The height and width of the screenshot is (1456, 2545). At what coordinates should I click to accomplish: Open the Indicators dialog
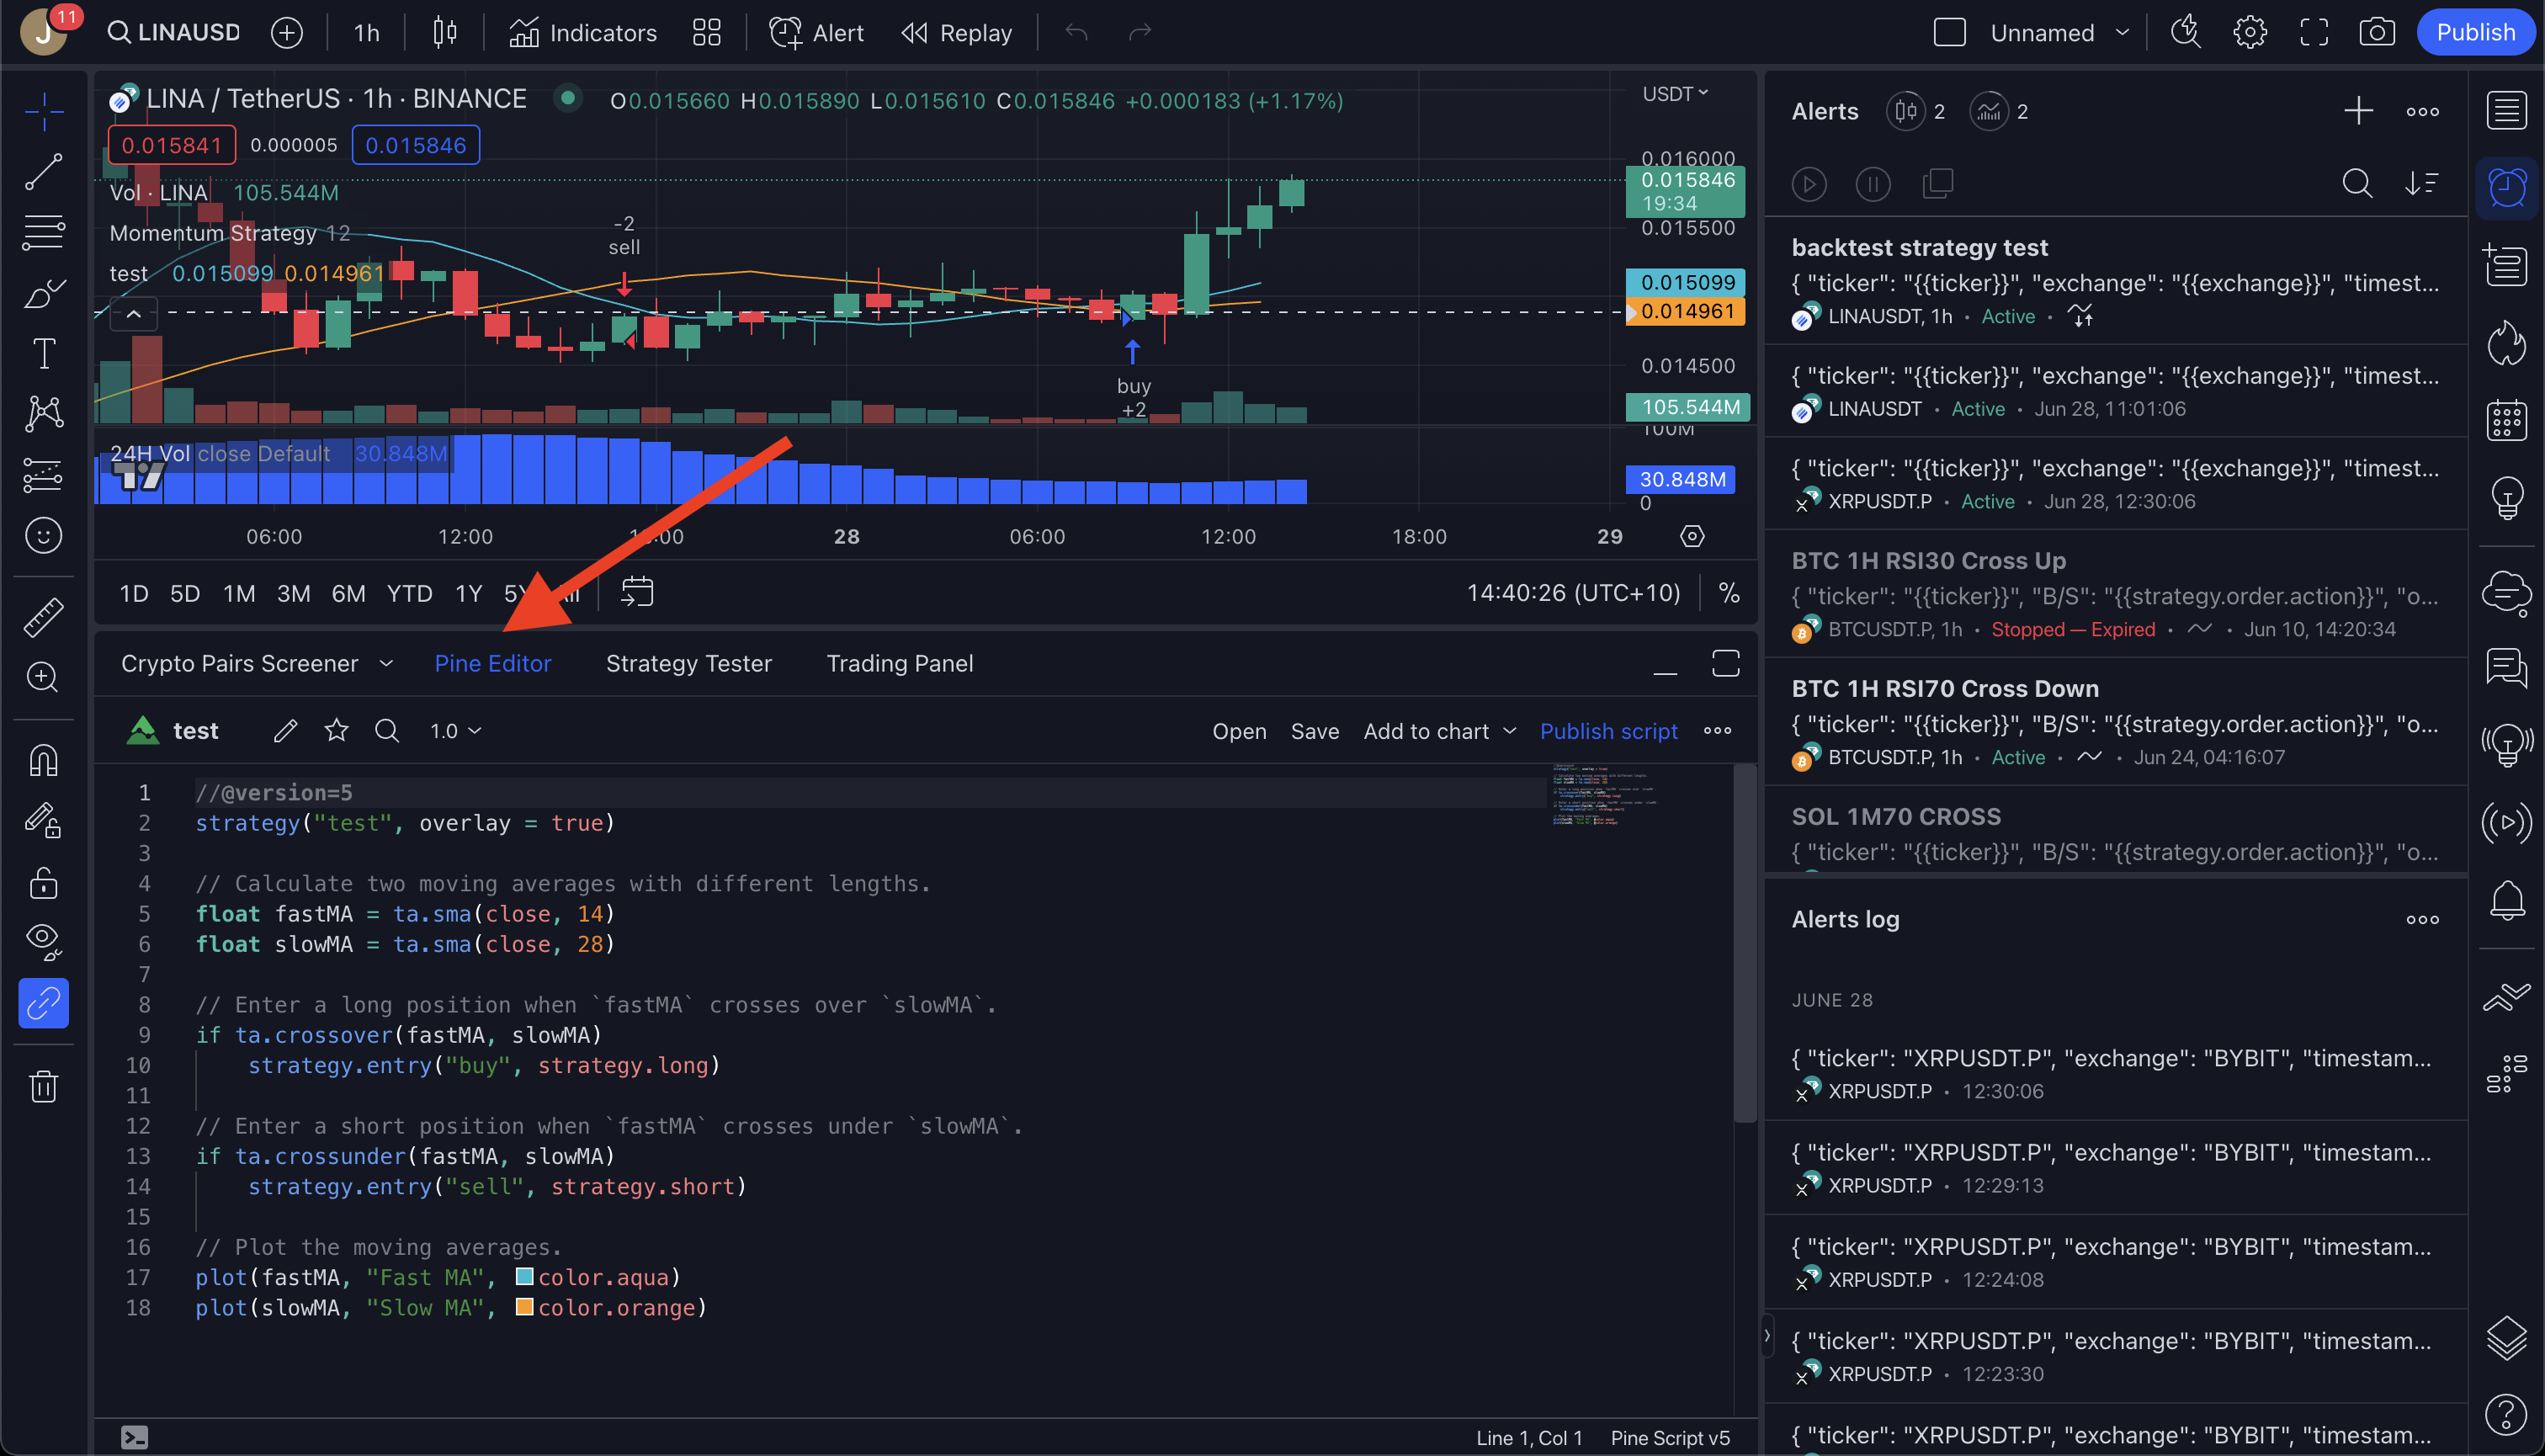[583, 32]
